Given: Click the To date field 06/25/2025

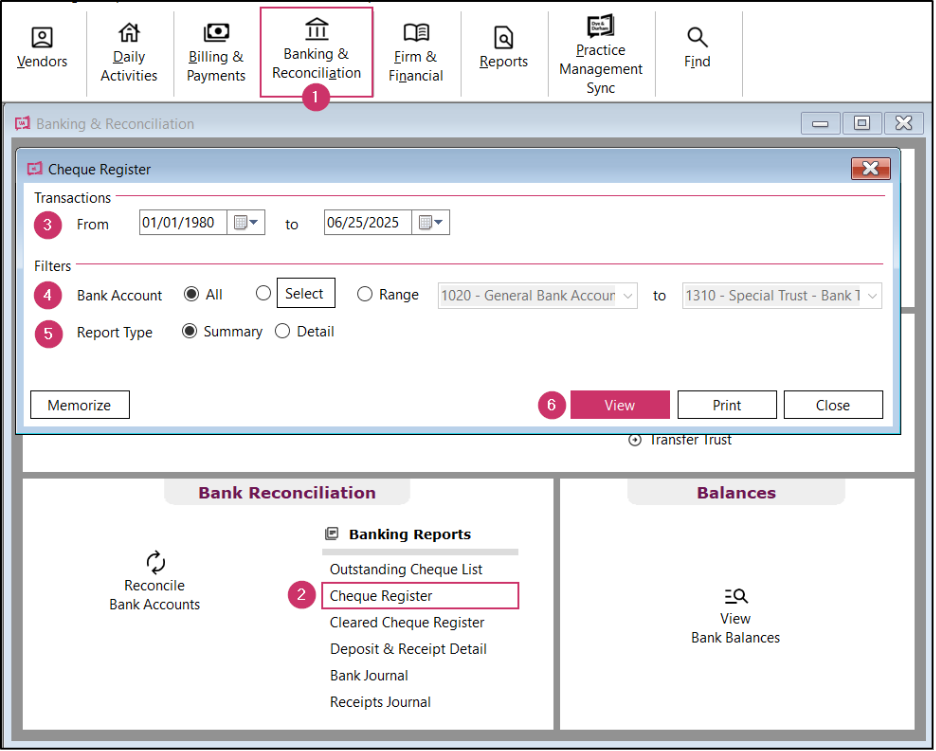Looking at the screenshot, I should pos(367,223).
